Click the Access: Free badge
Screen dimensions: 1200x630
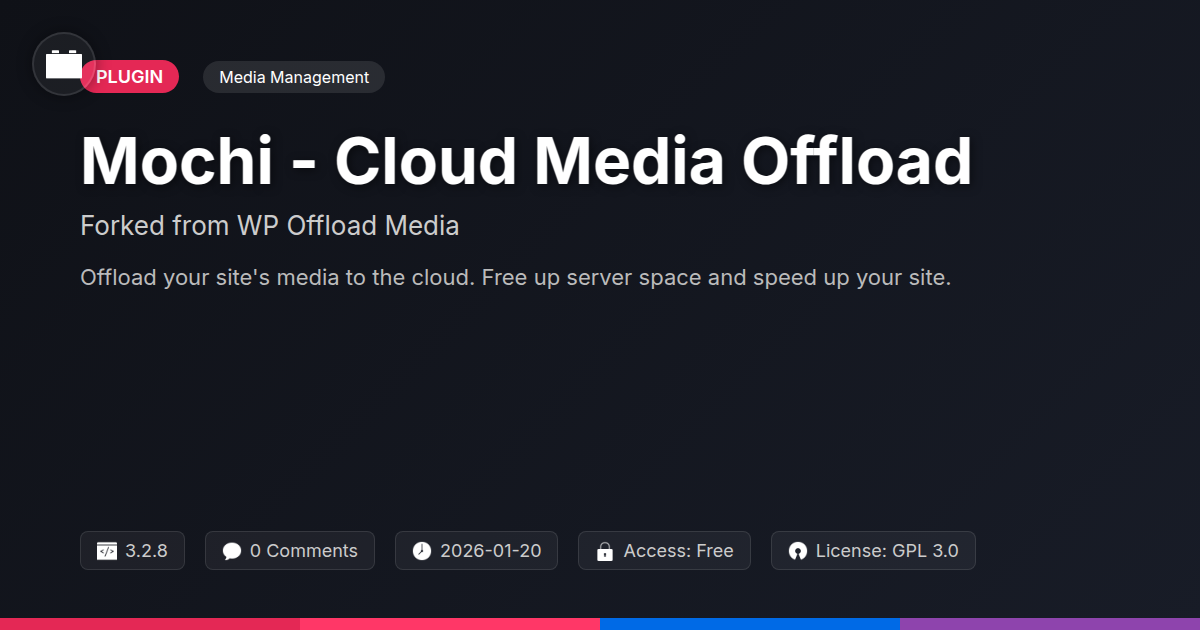(x=664, y=551)
